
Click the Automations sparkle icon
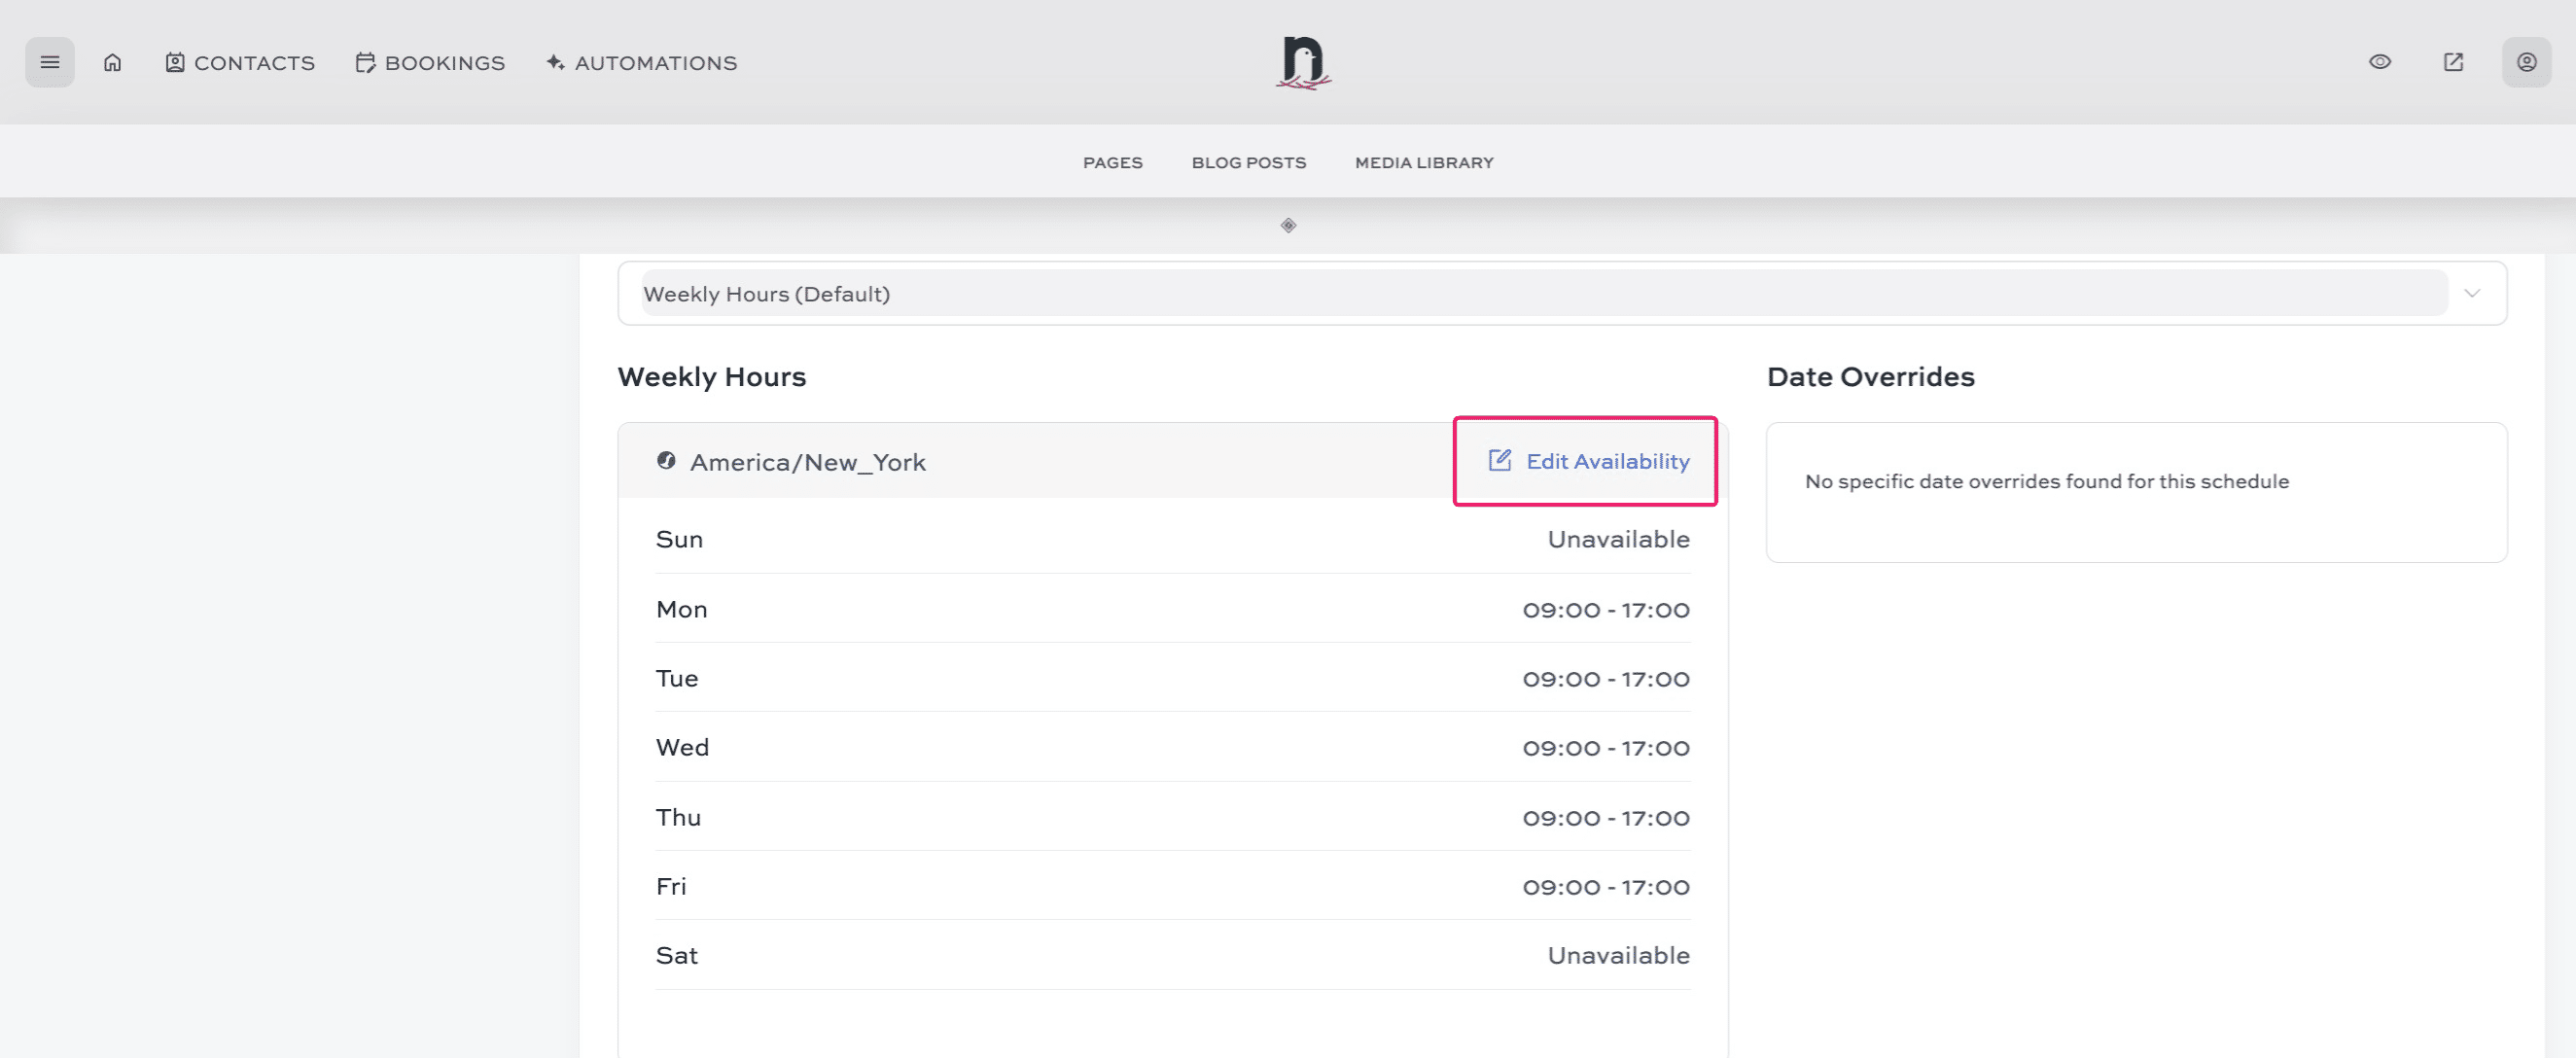(554, 62)
